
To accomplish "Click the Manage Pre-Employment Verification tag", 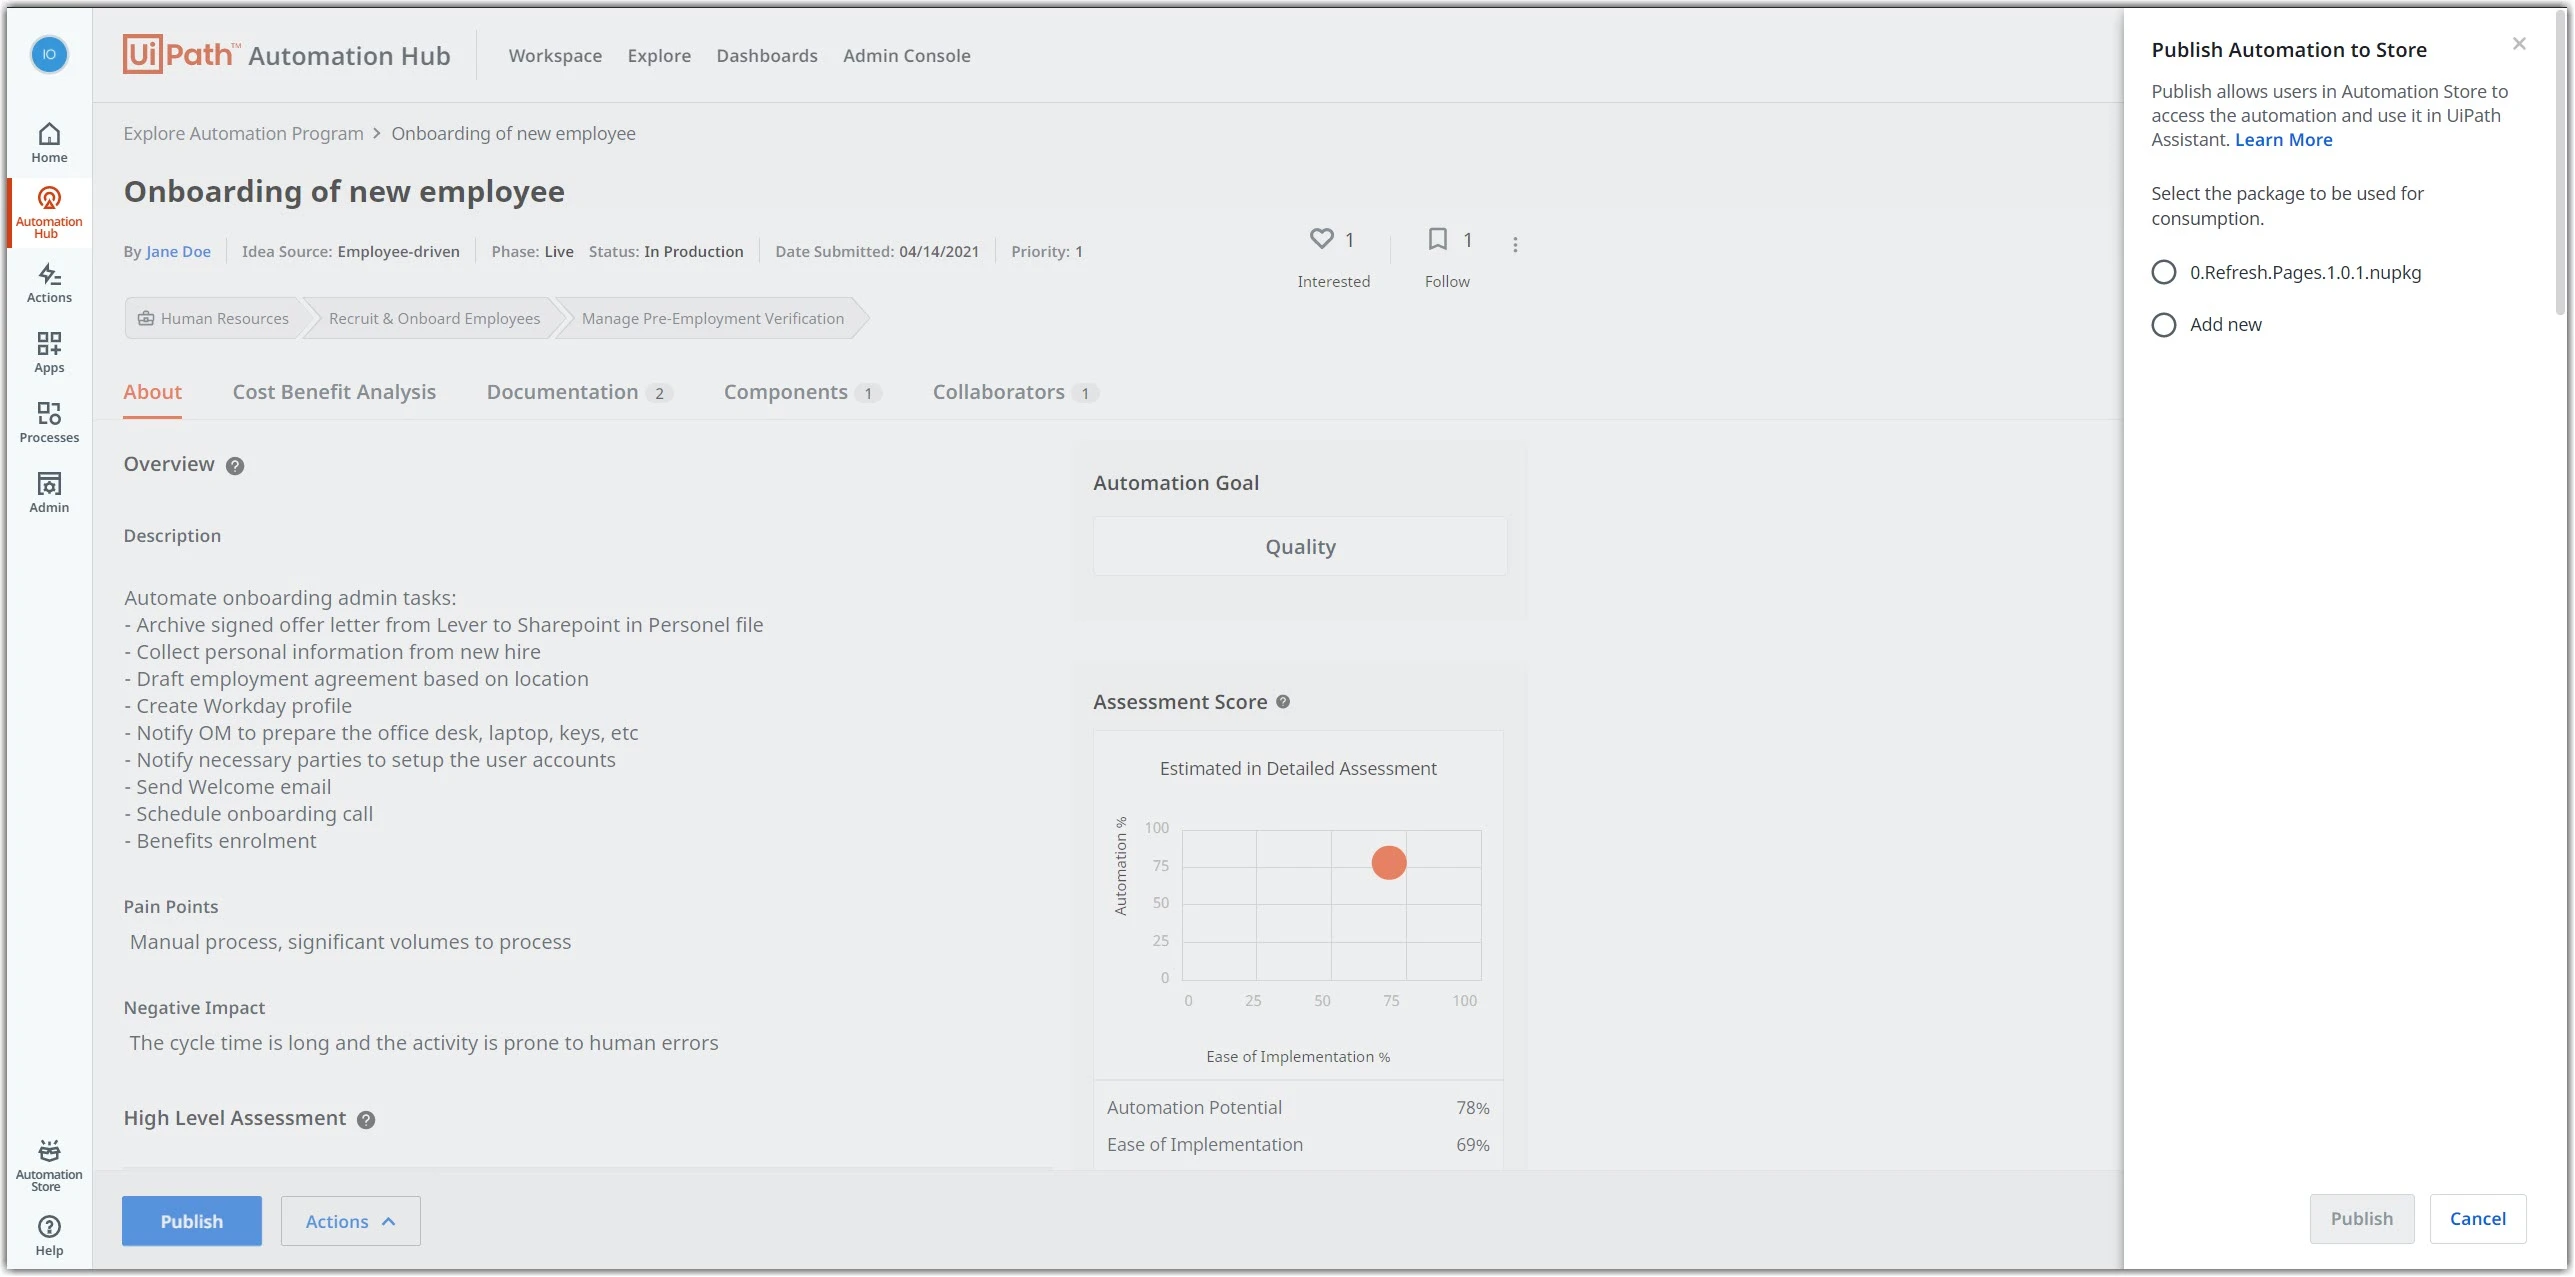I will tap(713, 319).
